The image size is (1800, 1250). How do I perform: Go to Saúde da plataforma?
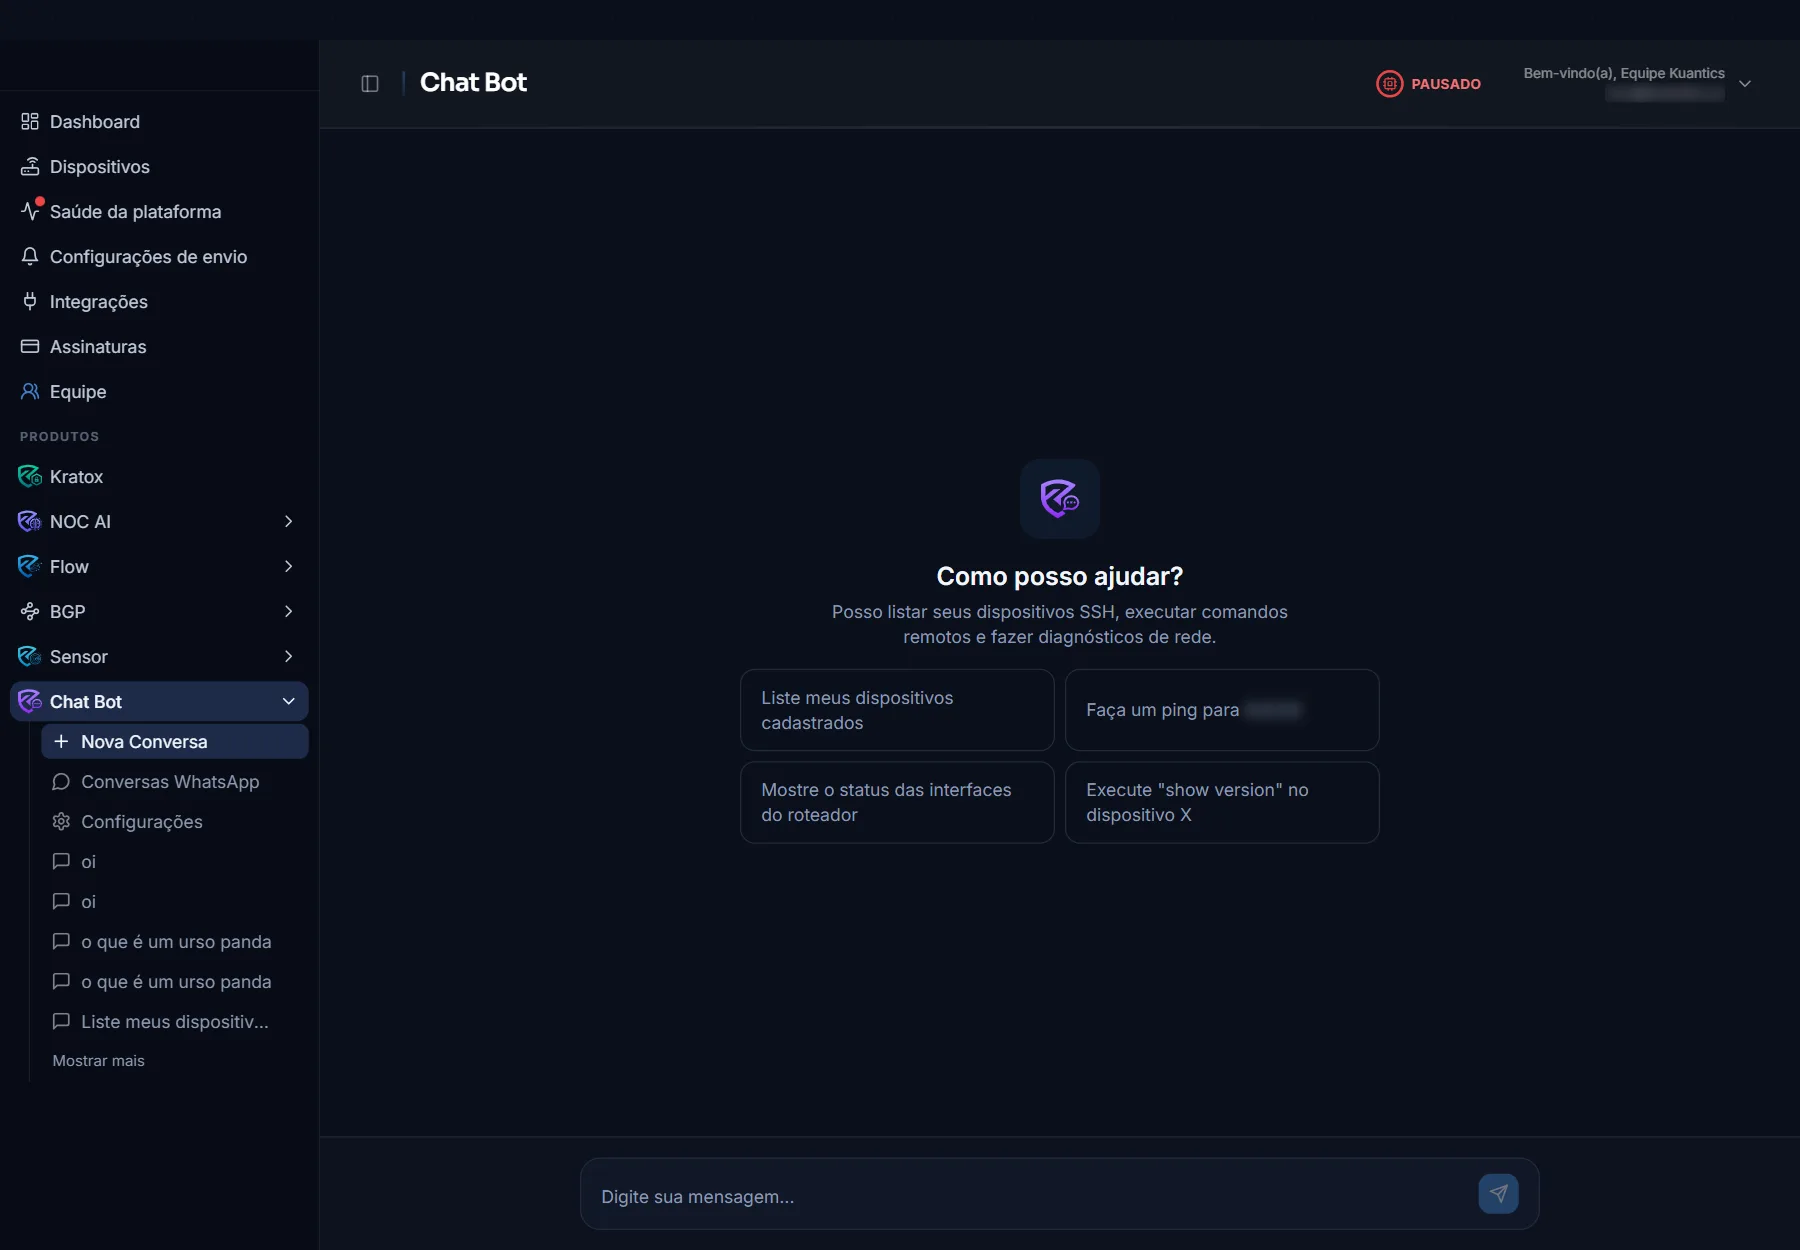pyautogui.click(x=160, y=212)
